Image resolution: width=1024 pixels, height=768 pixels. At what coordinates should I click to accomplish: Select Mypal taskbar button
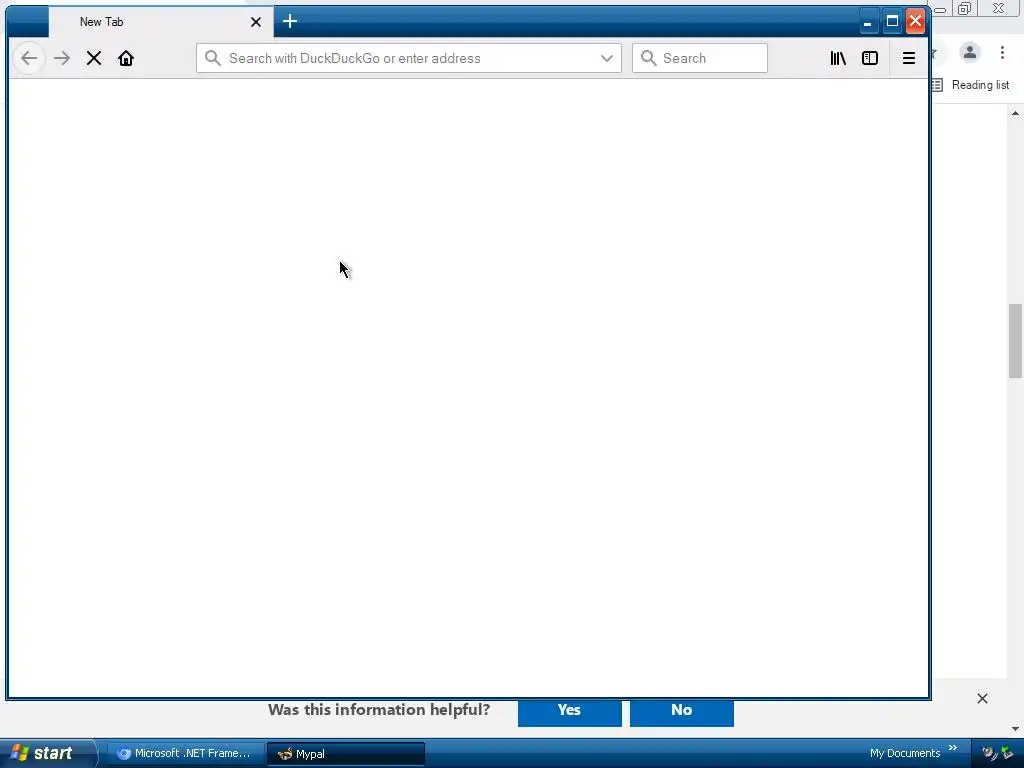[346, 754]
